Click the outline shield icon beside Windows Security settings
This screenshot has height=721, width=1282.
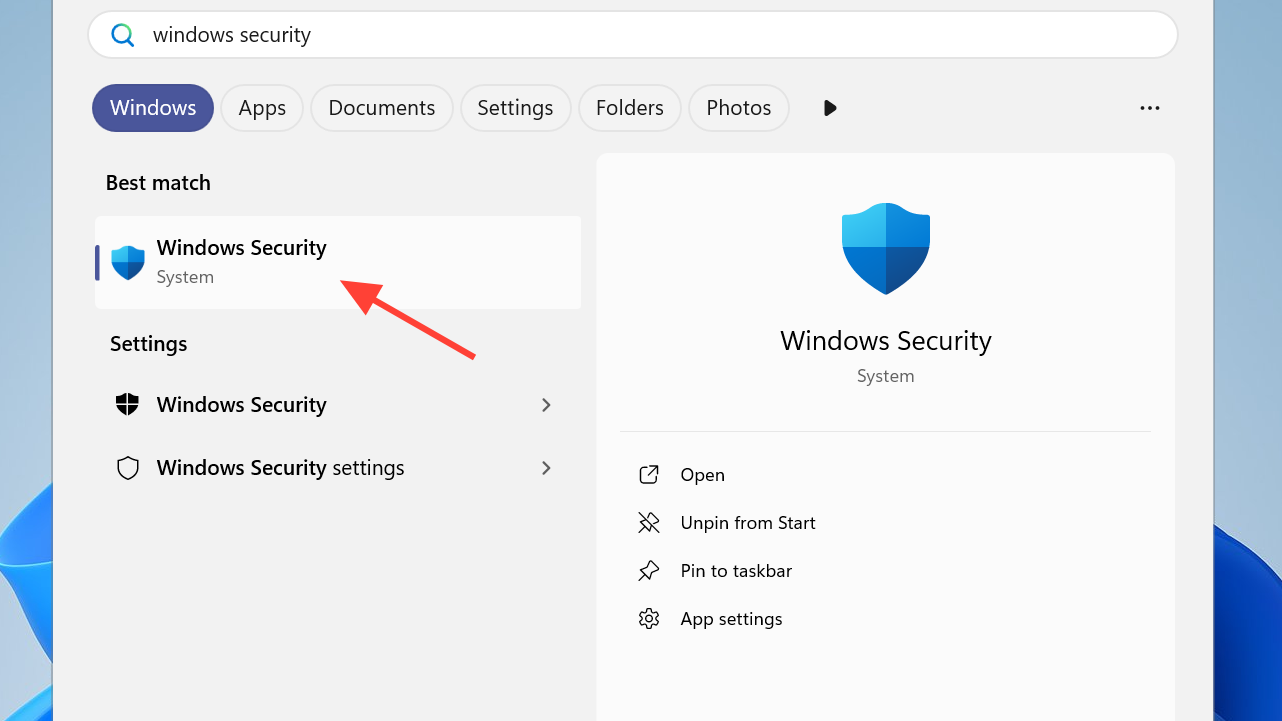click(x=128, y=468)
